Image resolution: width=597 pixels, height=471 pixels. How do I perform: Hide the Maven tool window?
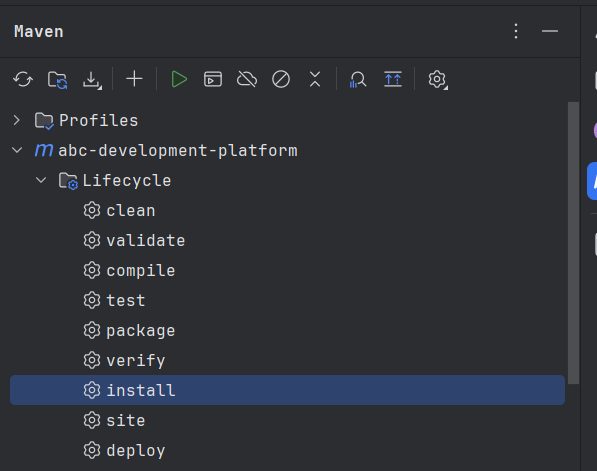coord(550,31)
